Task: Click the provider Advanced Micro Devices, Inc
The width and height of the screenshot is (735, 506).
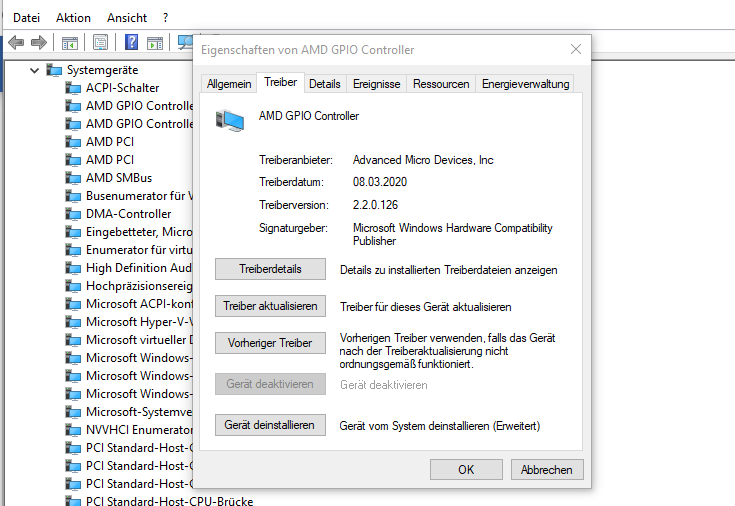Action: pyautogui.click(x=423, y=160)
